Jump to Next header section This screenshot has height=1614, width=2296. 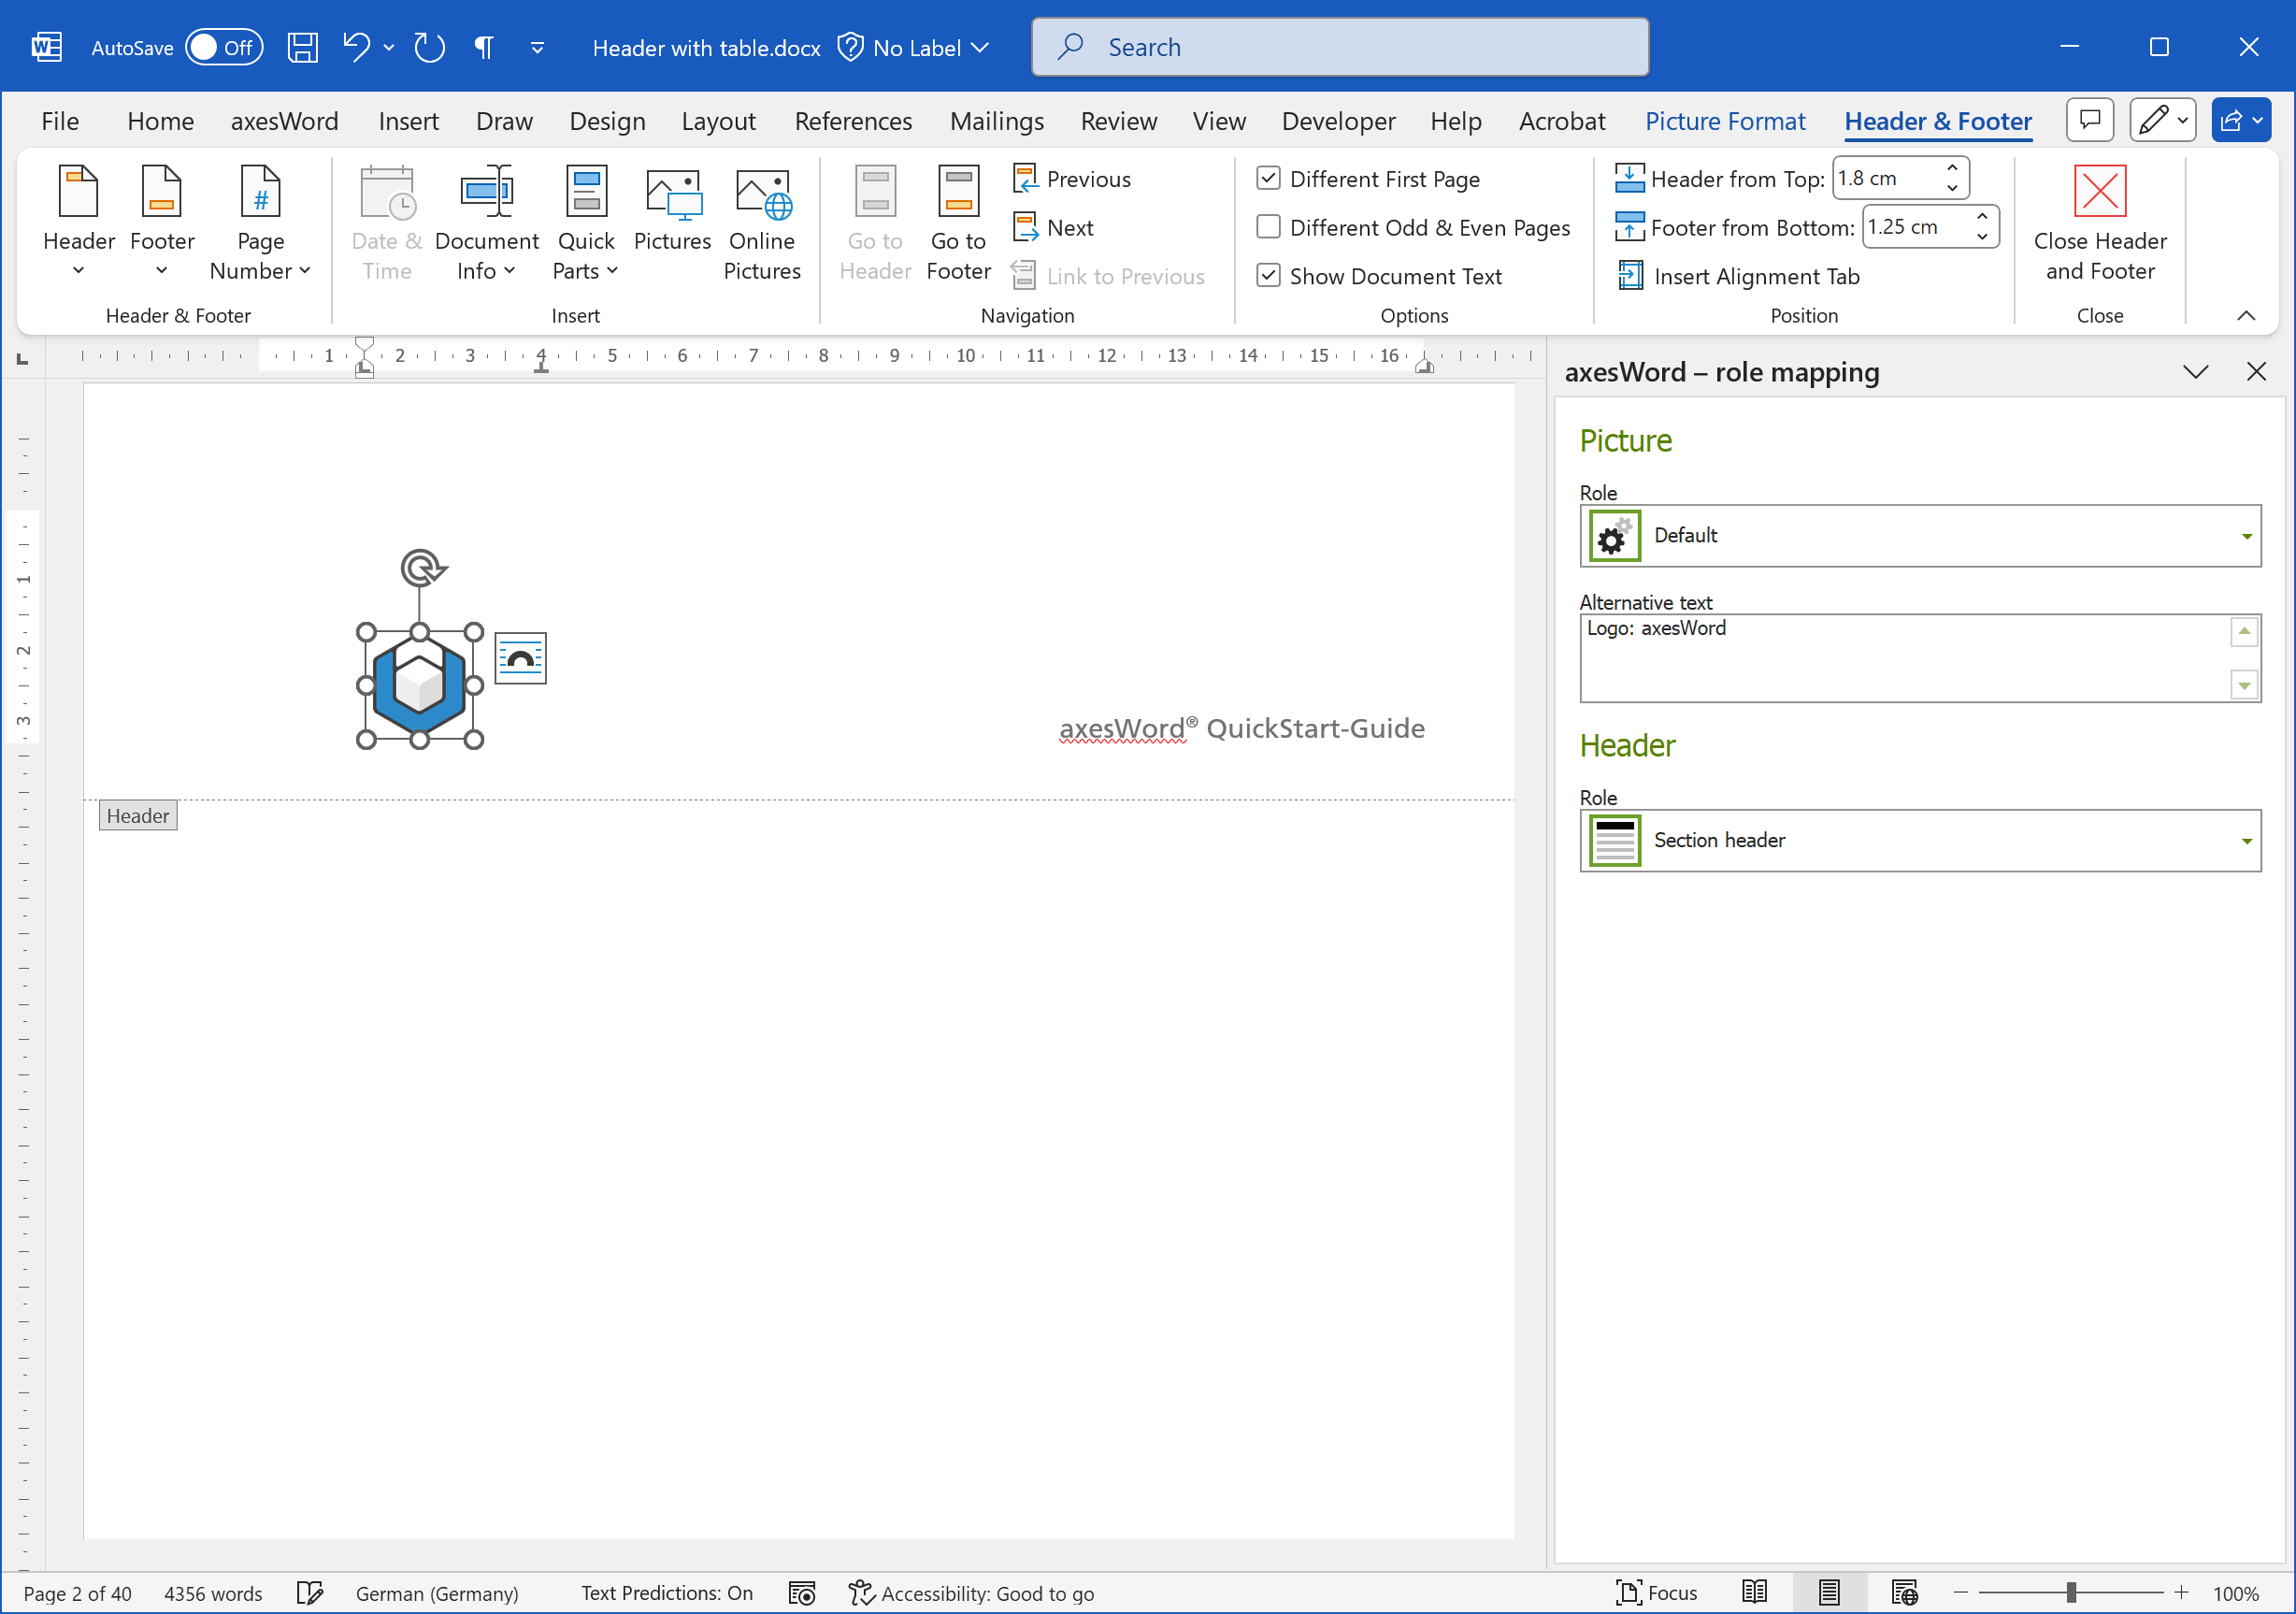[1054, 228]
